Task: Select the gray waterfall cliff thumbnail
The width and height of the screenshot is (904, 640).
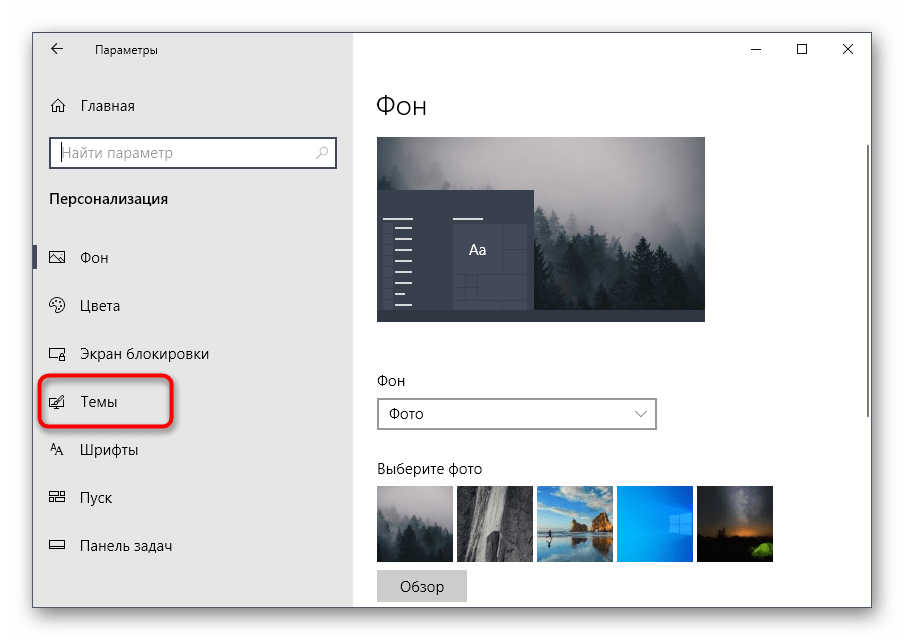Action: tap(494, 524)
